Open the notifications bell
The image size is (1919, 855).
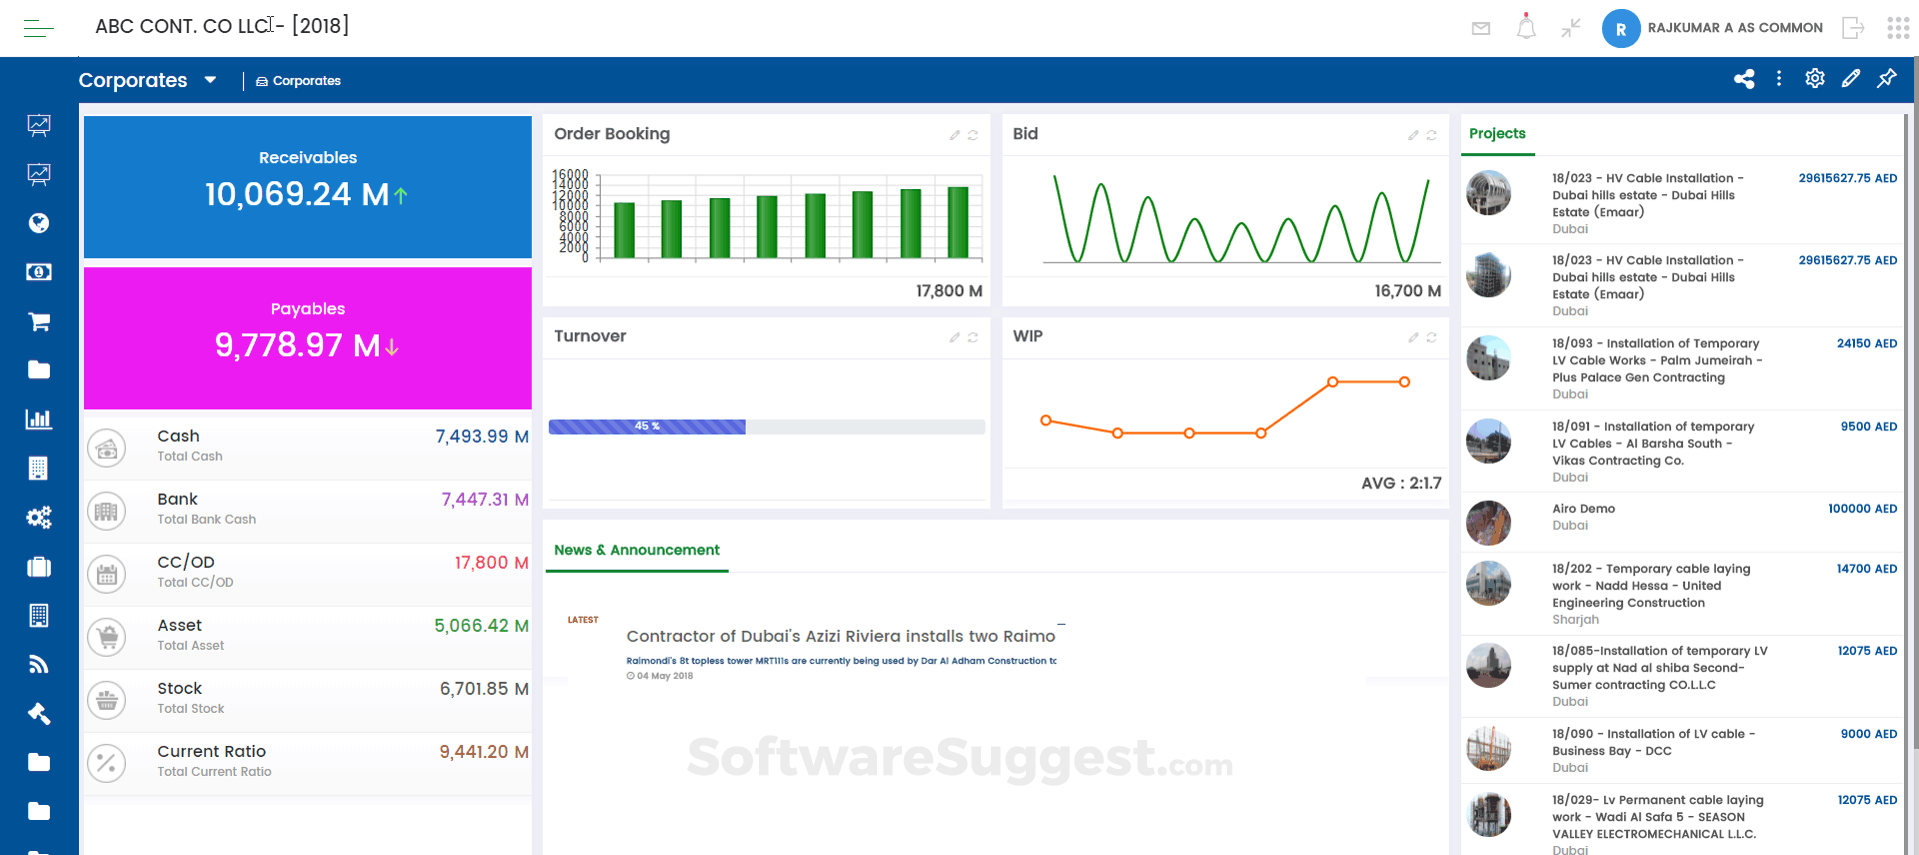point(1526,27)
